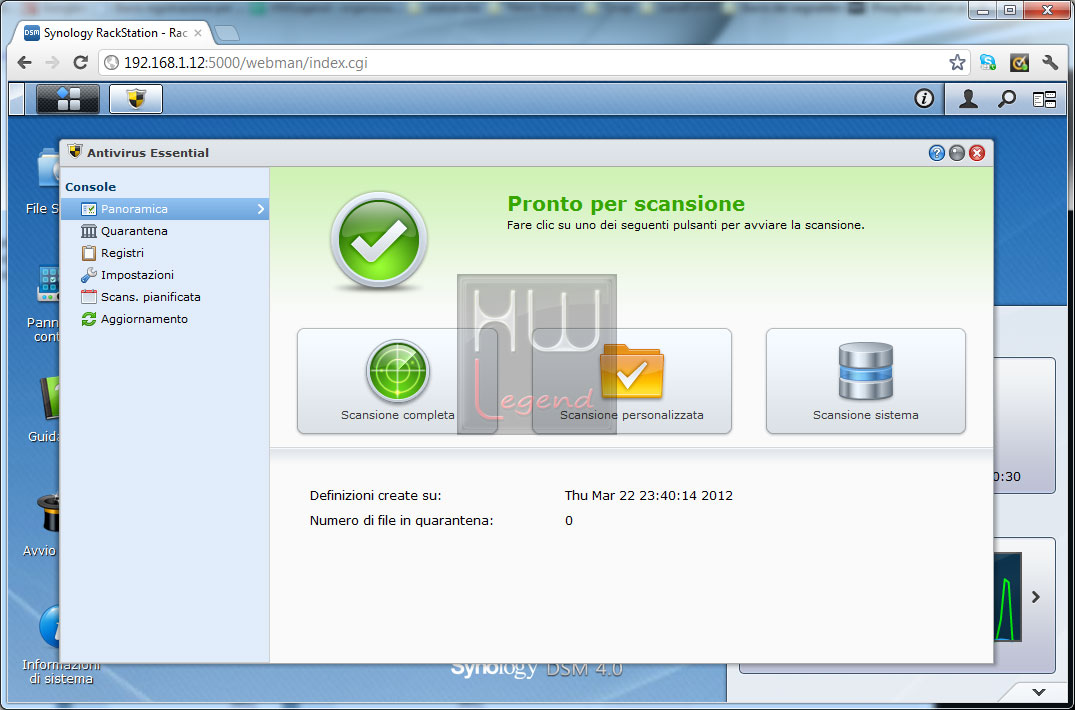Switch to the Synology RackStation tab
The height and width of the screenshot is (710, 1075).
pos(115,33)
